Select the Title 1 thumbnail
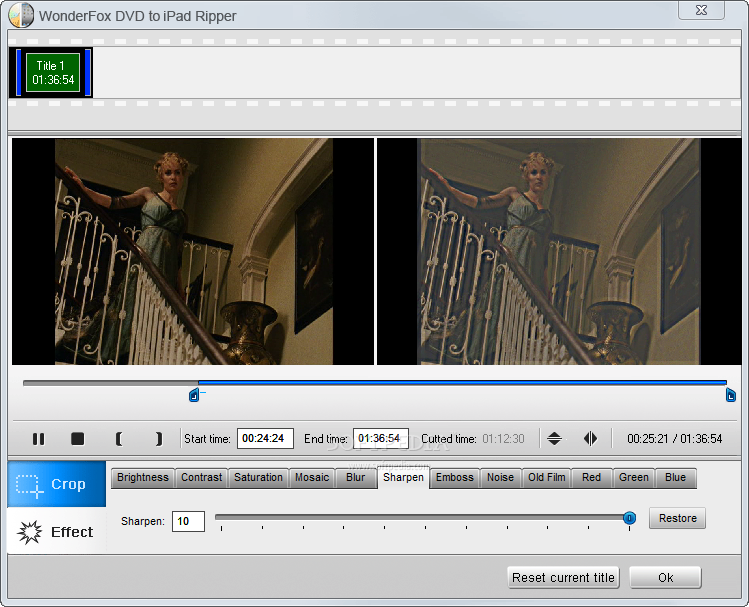Screen dimensions: 749x607 point(51,73)
